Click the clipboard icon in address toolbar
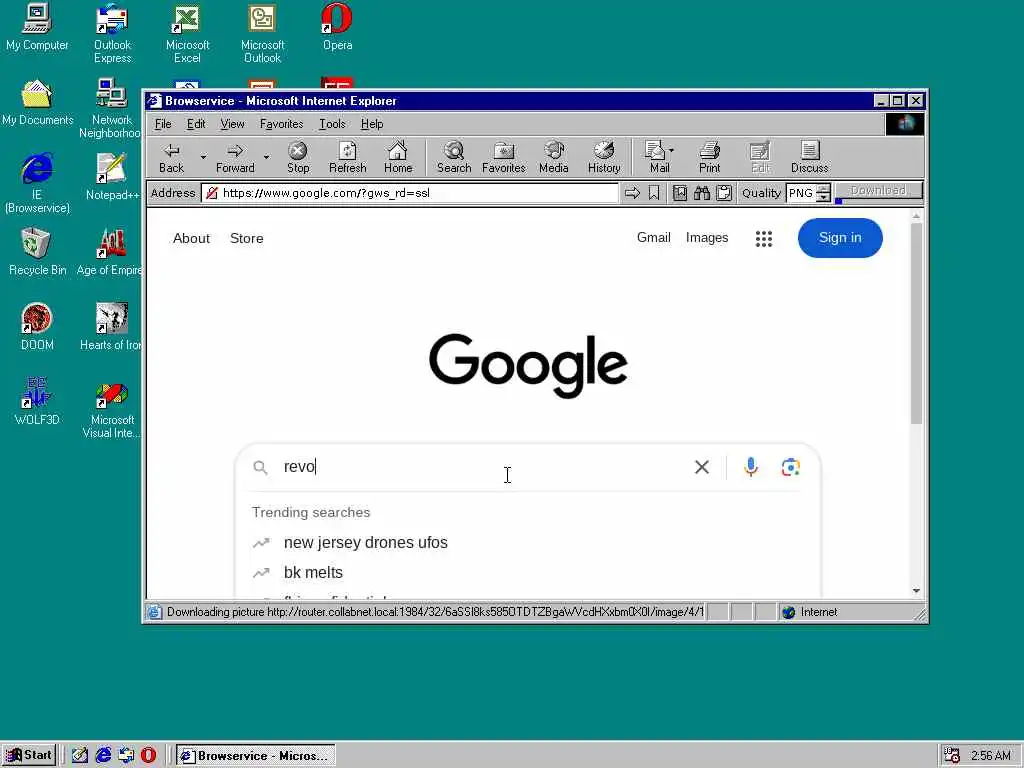1024x768 pixels. (x=724, y=193)
